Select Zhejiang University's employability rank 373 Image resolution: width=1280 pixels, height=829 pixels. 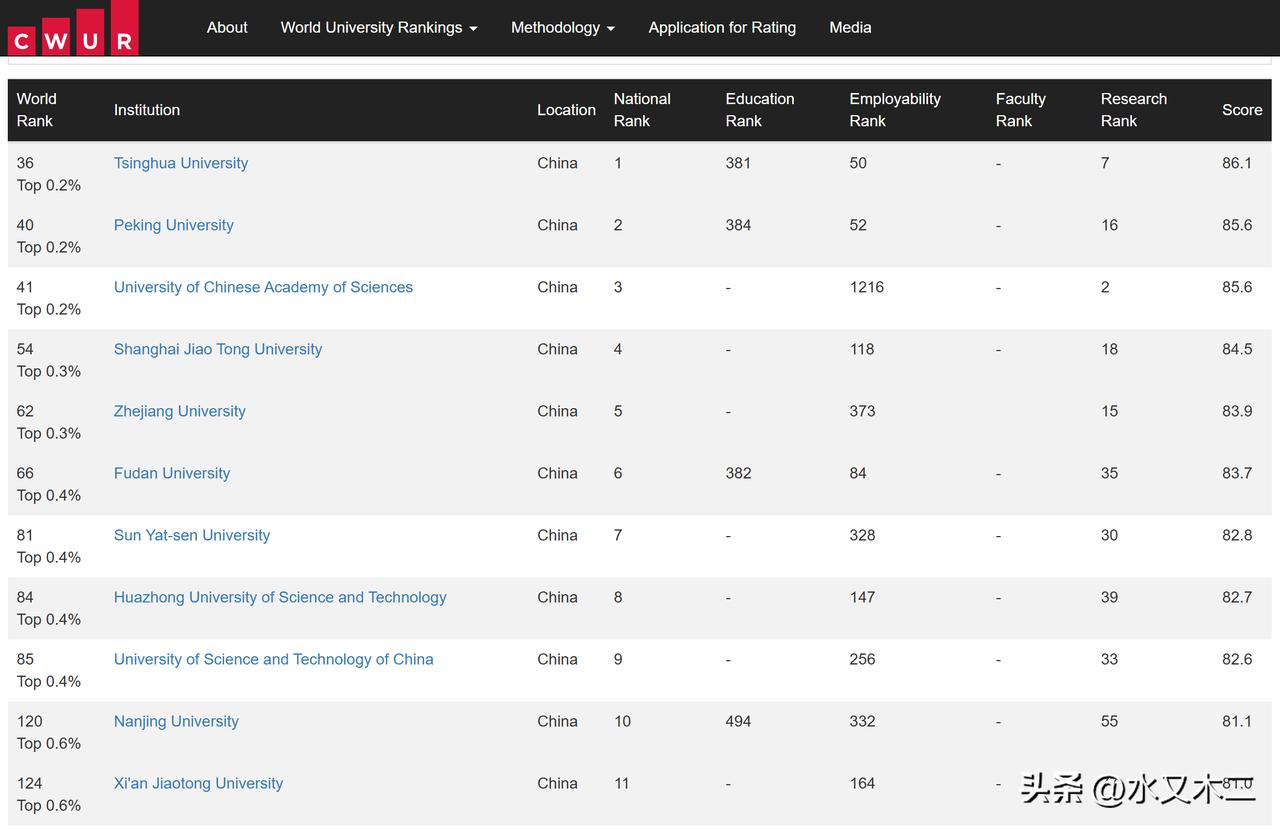coord(862,411)
